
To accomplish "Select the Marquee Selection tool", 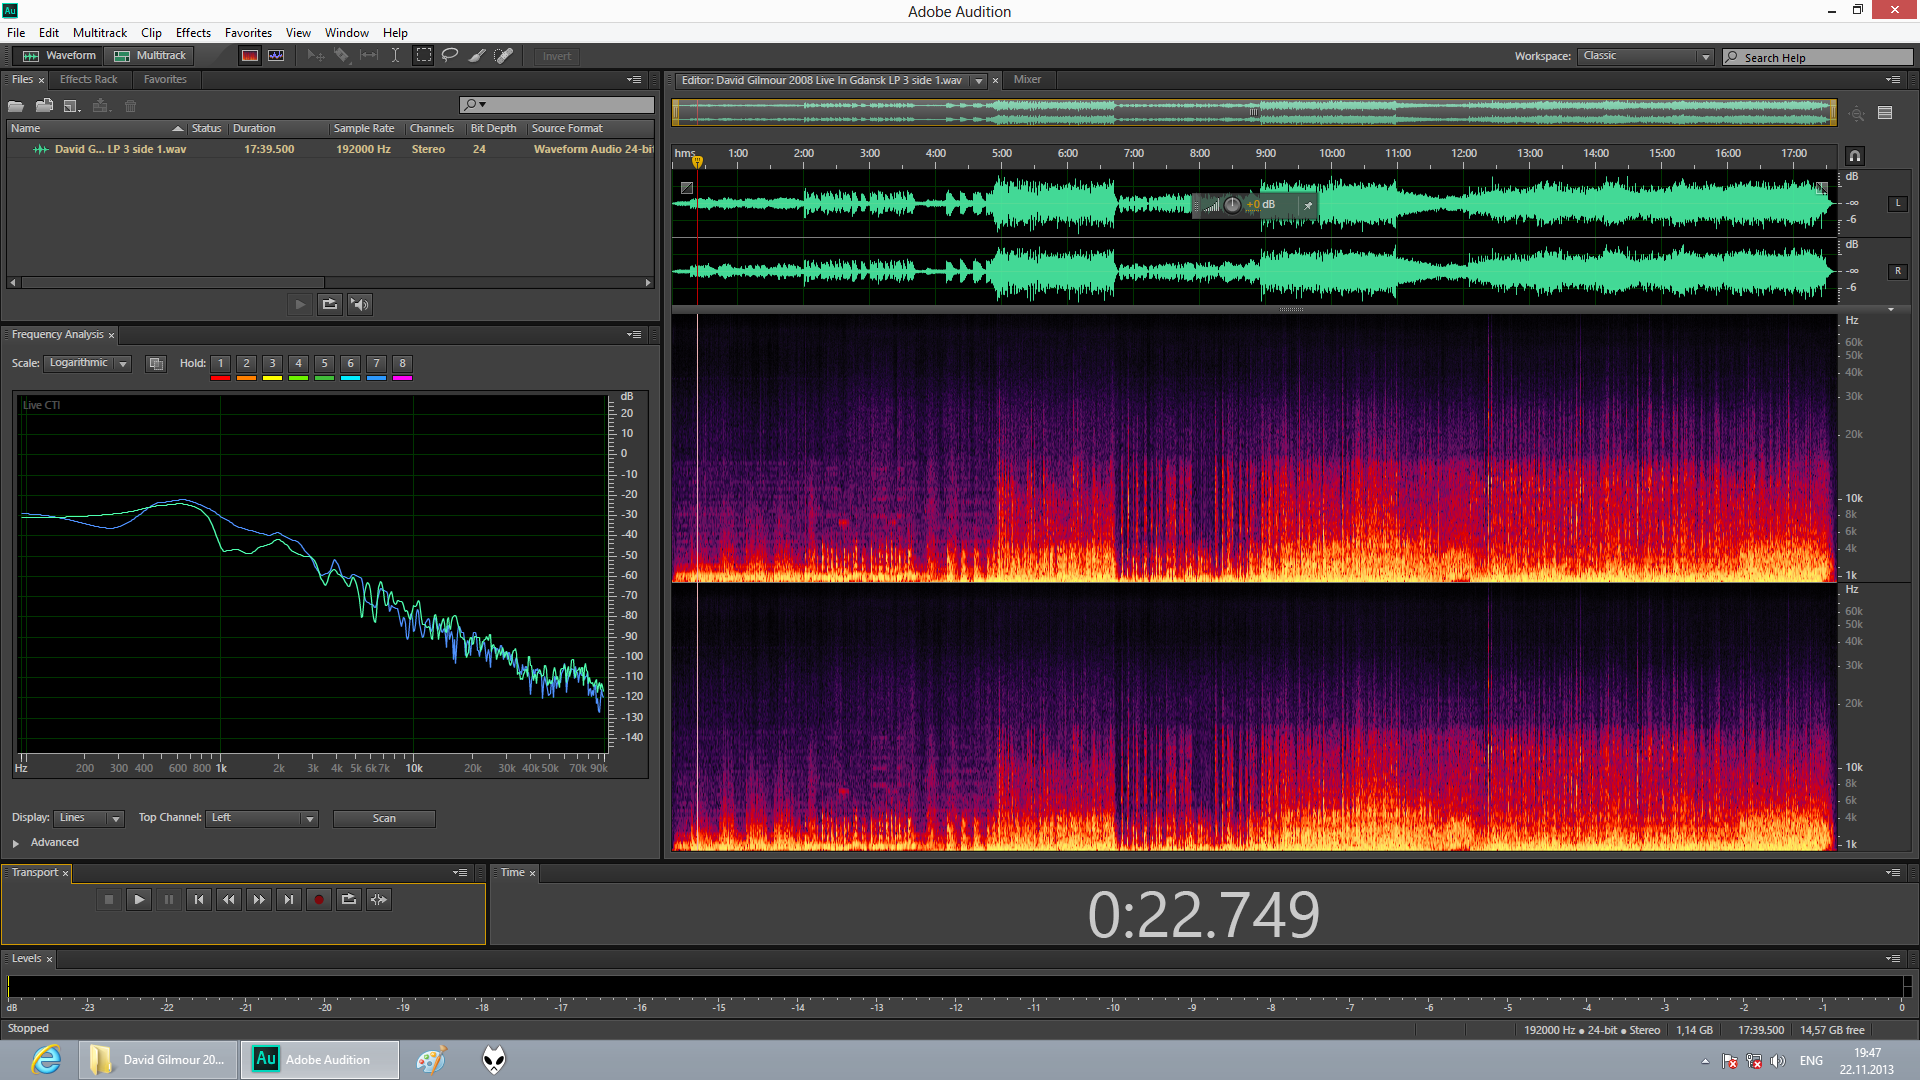I will tap(424, 56).
